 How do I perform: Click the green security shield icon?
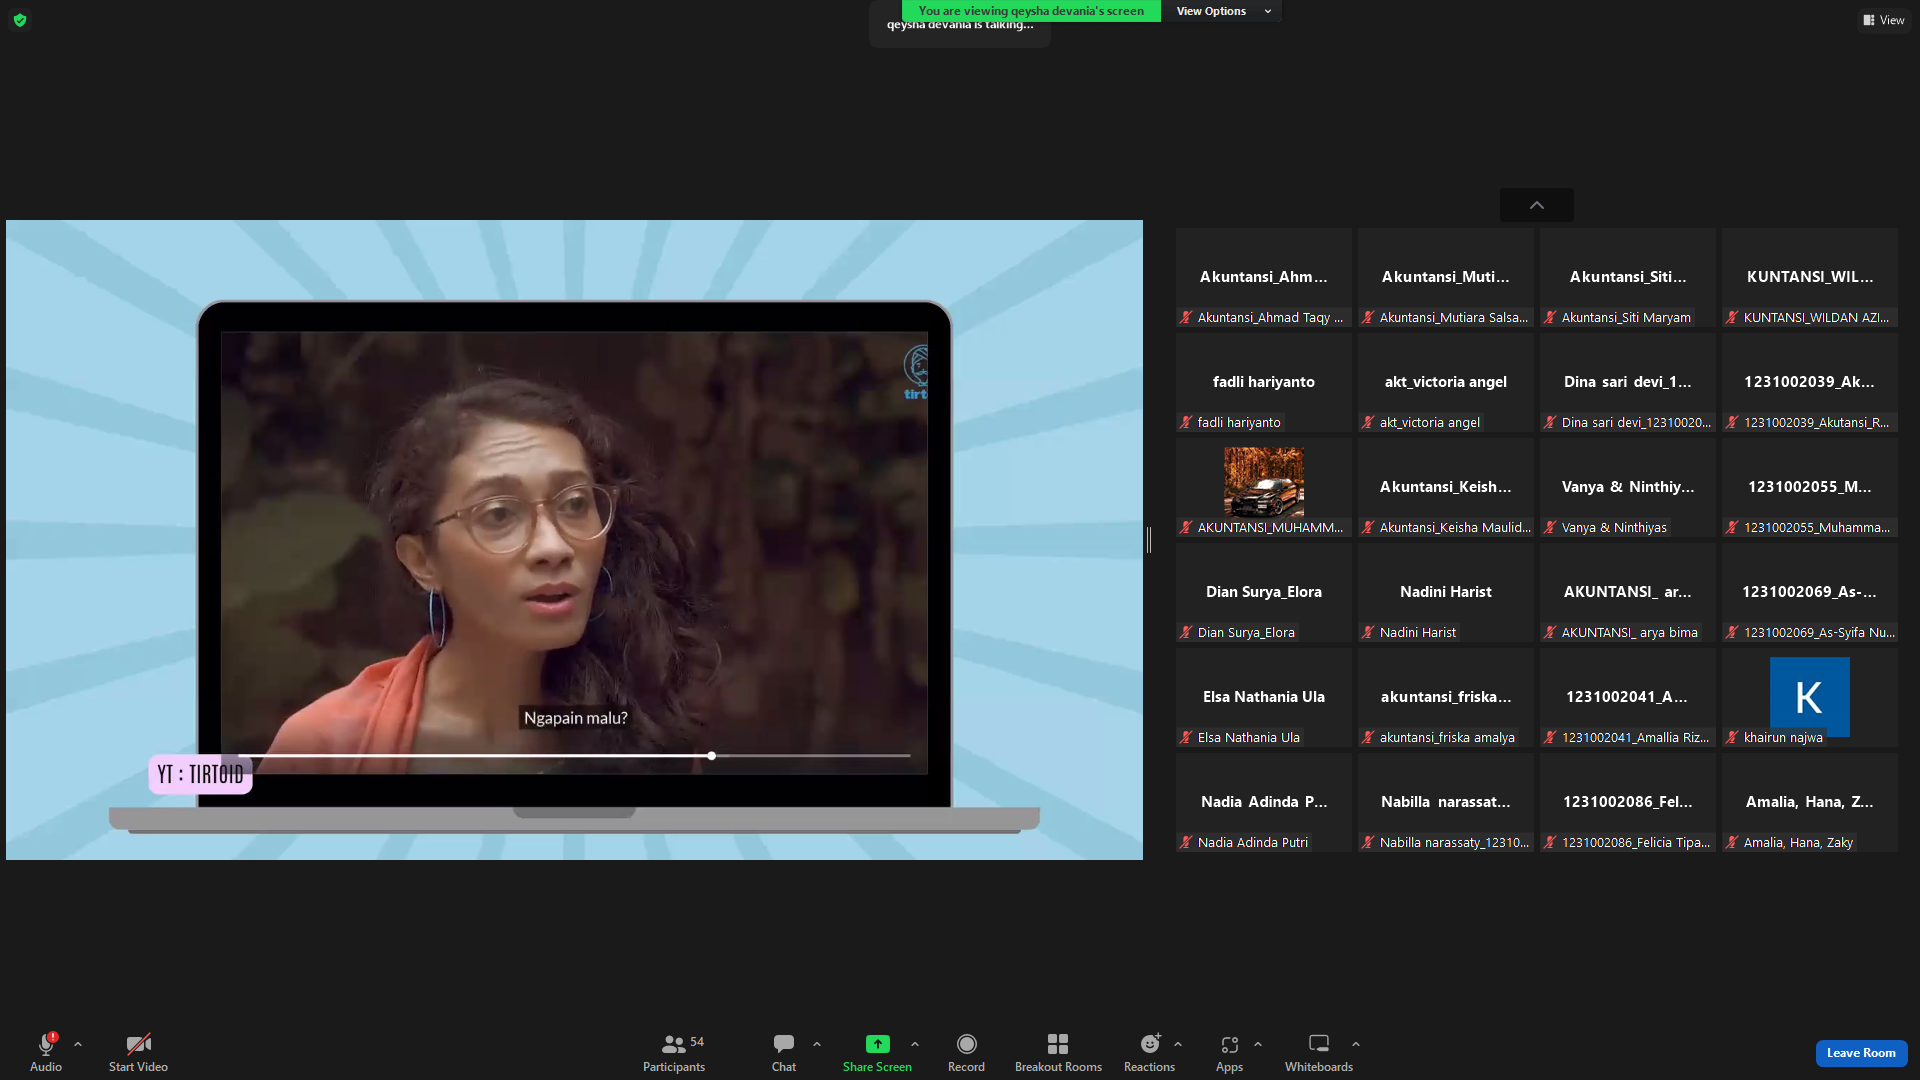tap(20, 20)
